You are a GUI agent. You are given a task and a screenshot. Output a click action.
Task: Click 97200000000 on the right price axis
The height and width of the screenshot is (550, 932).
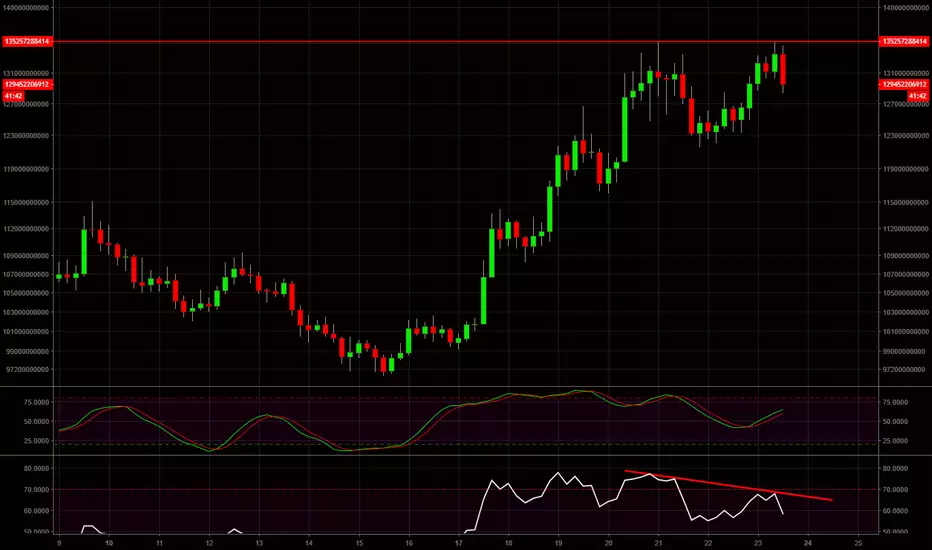tap(903, 370)
